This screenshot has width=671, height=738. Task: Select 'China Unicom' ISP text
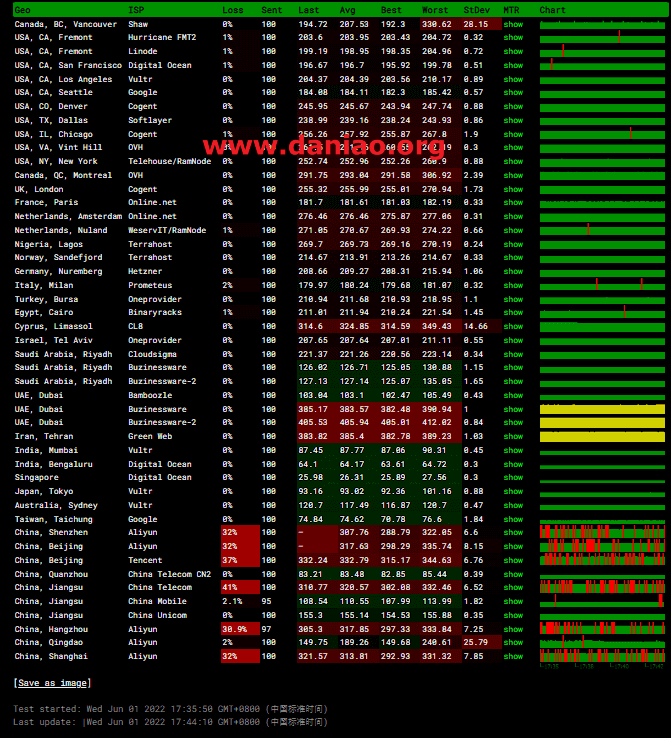click(x=157, y=615)
